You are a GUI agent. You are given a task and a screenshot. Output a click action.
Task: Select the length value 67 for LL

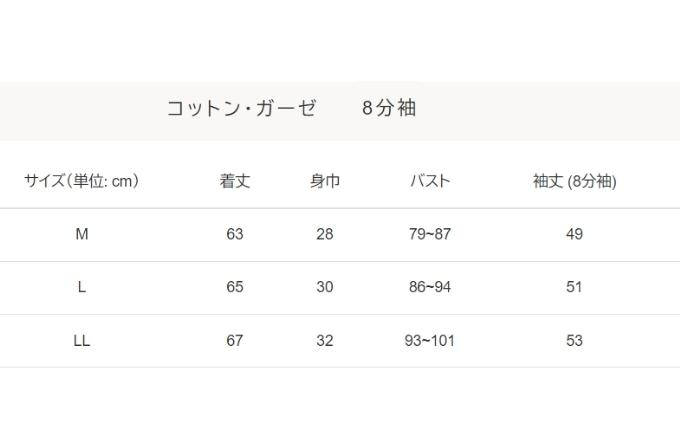coord(235,341)
